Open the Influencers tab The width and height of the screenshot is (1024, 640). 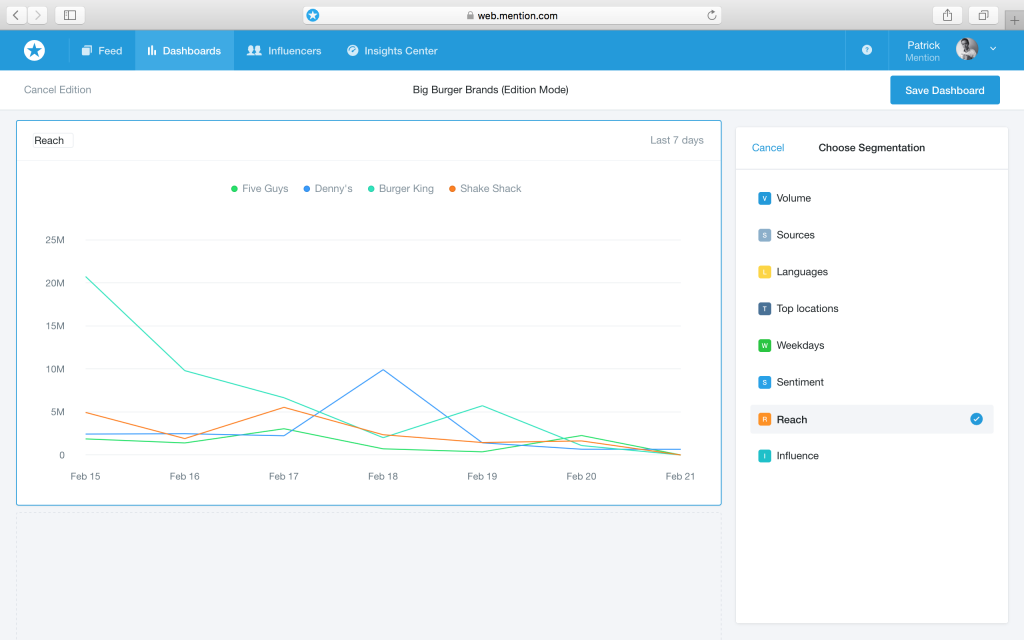pos(284,50)
